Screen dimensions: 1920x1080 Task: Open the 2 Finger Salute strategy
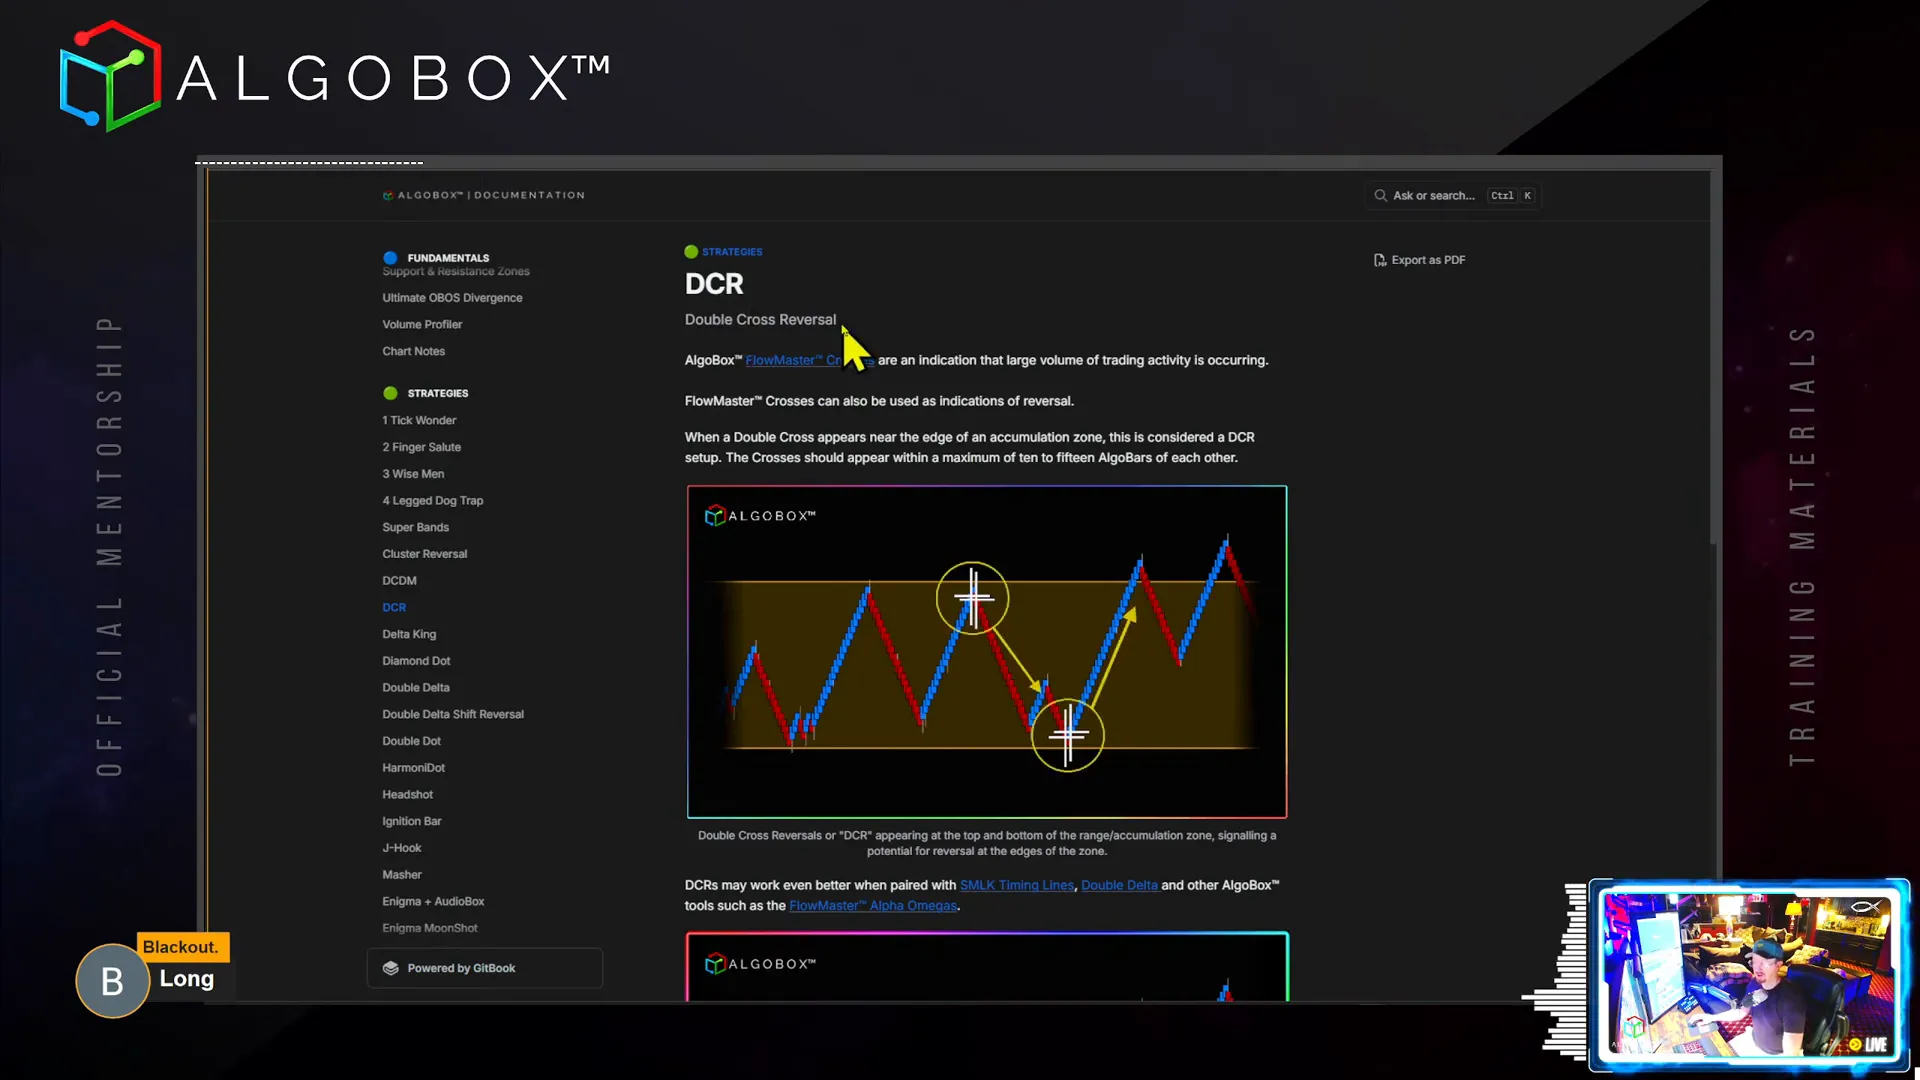point(421,448)
